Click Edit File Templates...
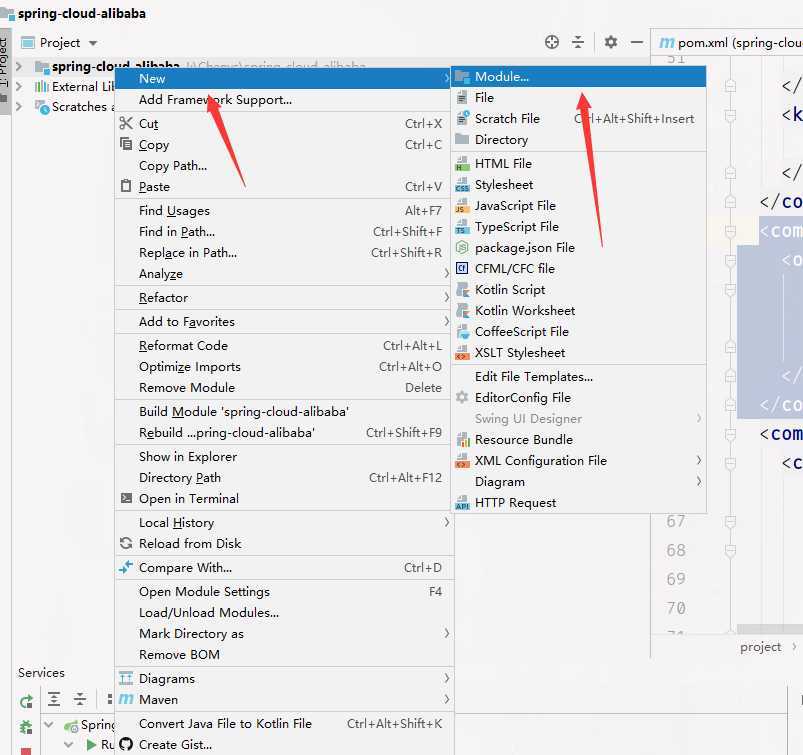This screenshot has width=803, height=755. point(533,376)
